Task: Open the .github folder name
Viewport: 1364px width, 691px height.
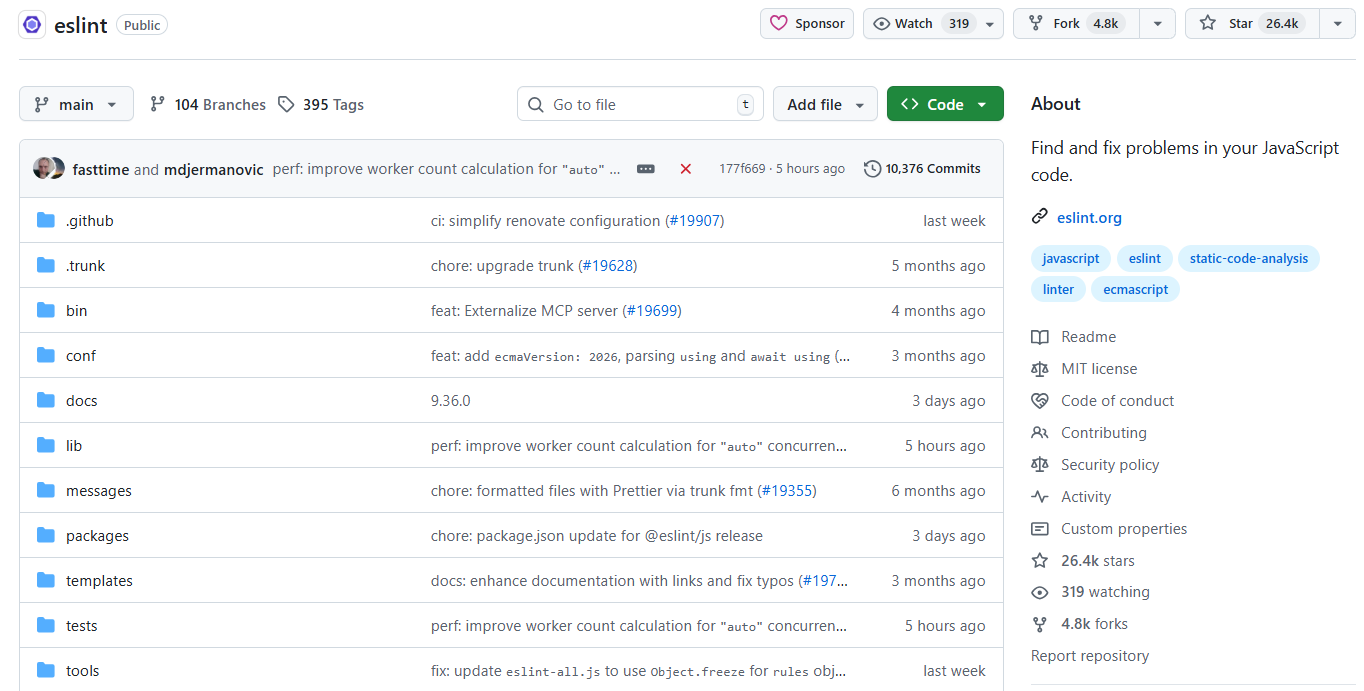Action: coord(90,221)
